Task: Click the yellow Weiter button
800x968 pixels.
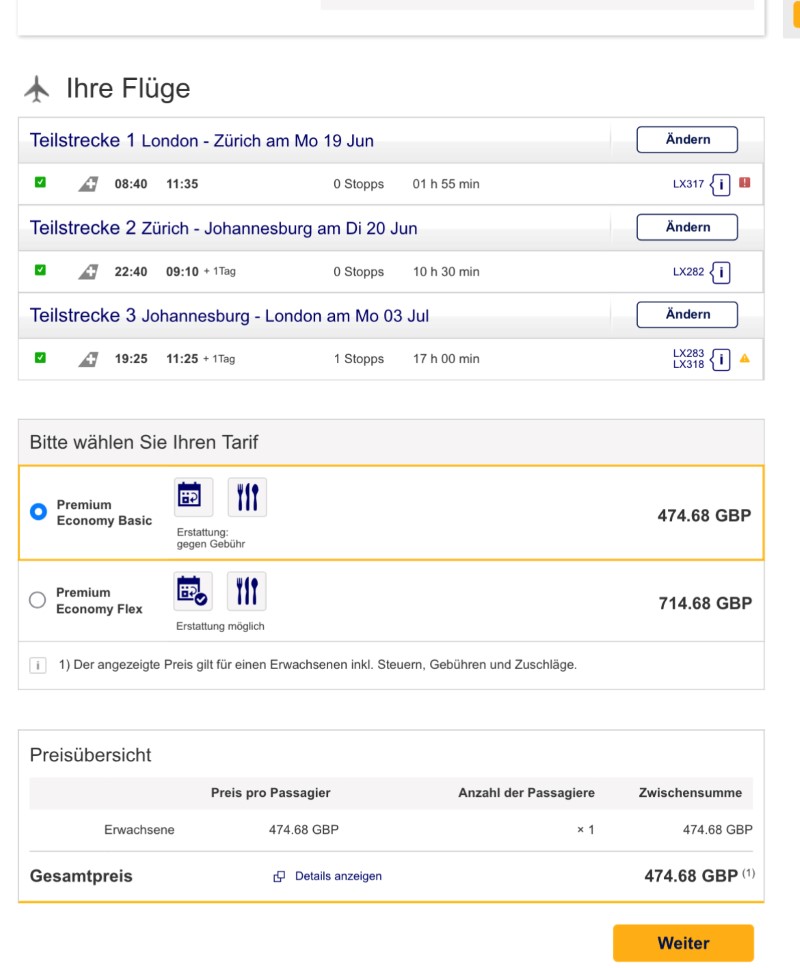Action: coord(683,943)
